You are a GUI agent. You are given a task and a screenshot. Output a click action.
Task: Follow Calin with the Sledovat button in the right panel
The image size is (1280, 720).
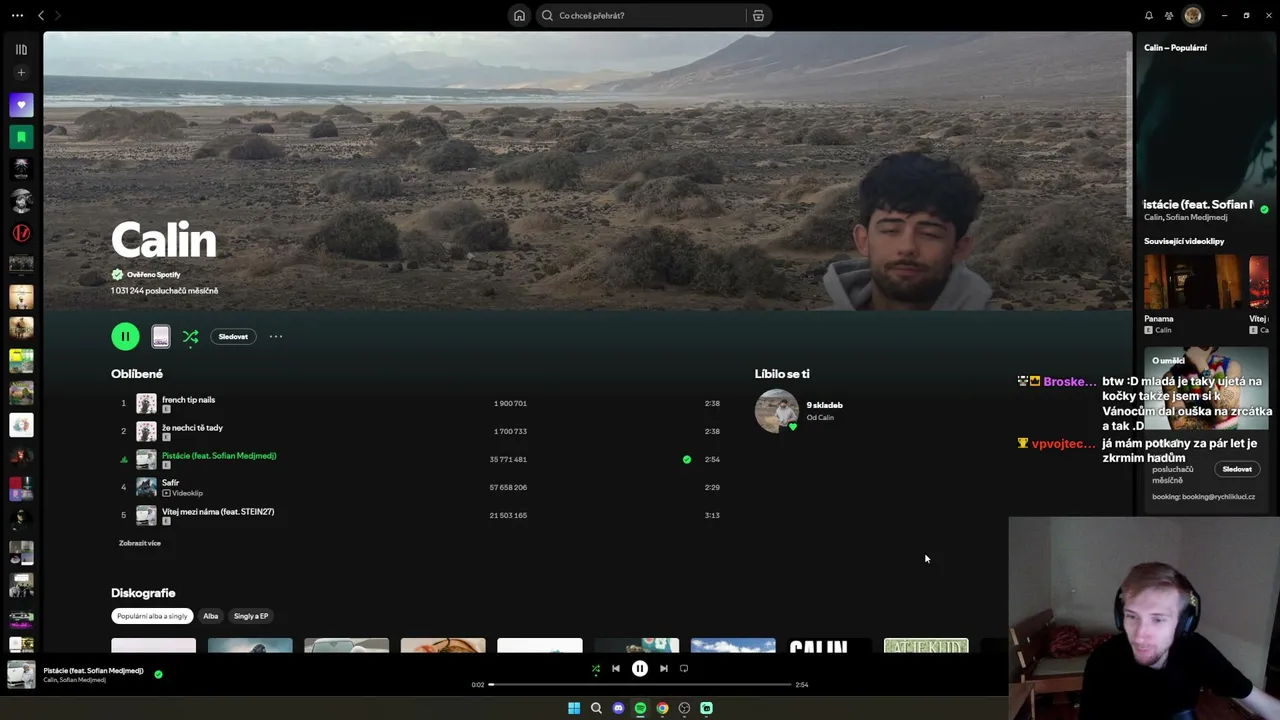click(1237, 469)
